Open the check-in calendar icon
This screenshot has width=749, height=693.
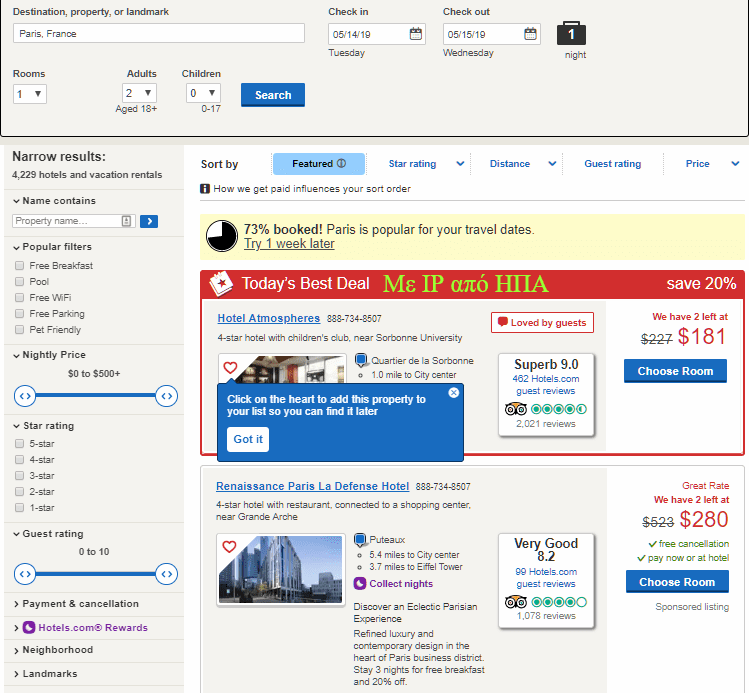416,34
